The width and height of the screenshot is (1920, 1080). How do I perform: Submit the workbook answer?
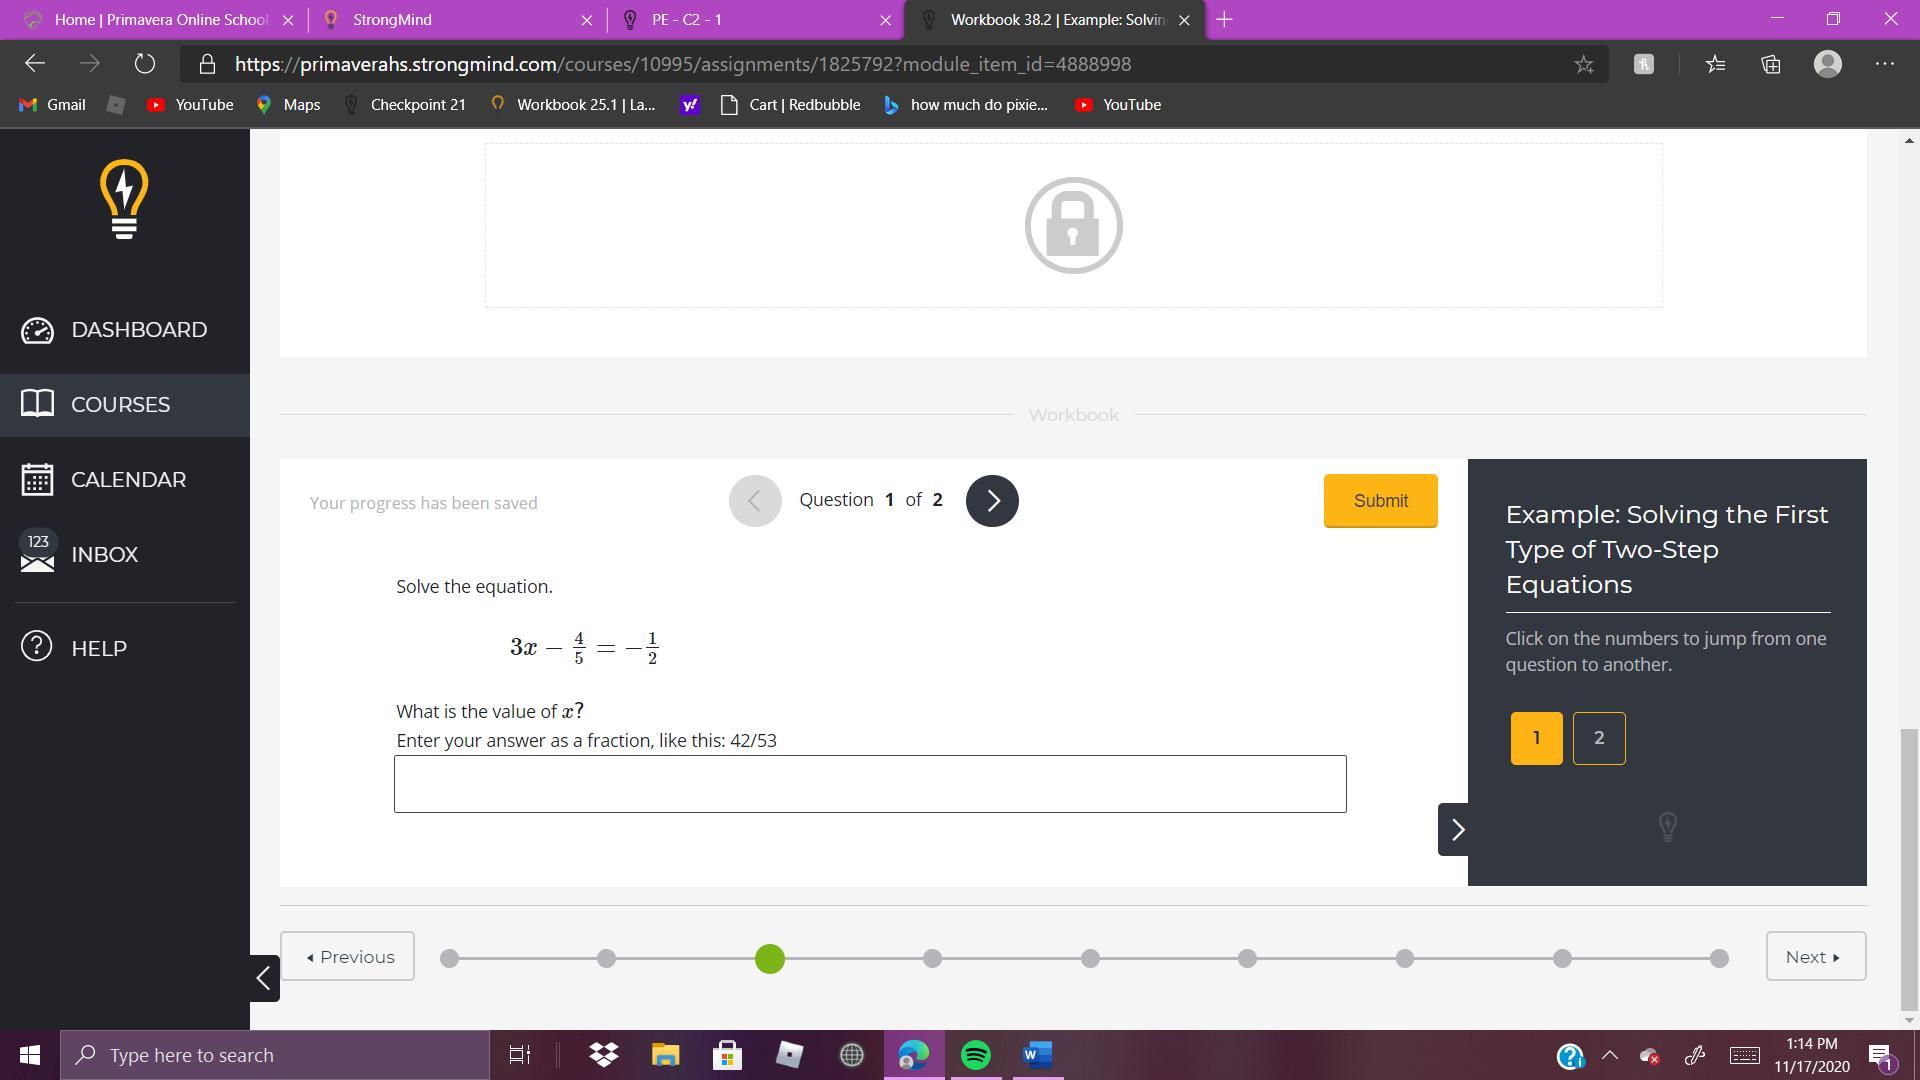point(1380,501)
